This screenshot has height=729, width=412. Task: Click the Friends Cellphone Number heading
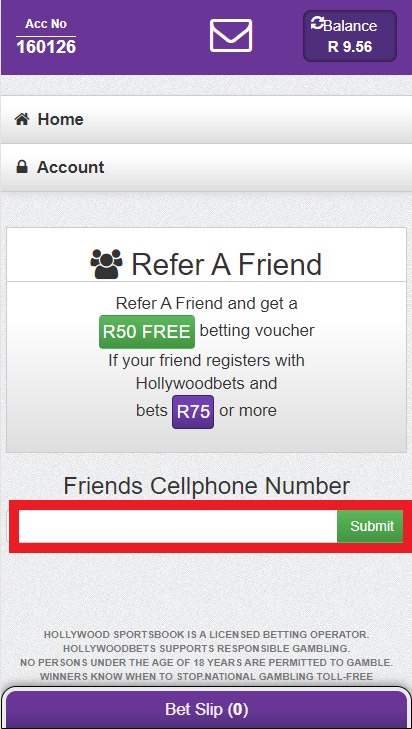point(206,486)
